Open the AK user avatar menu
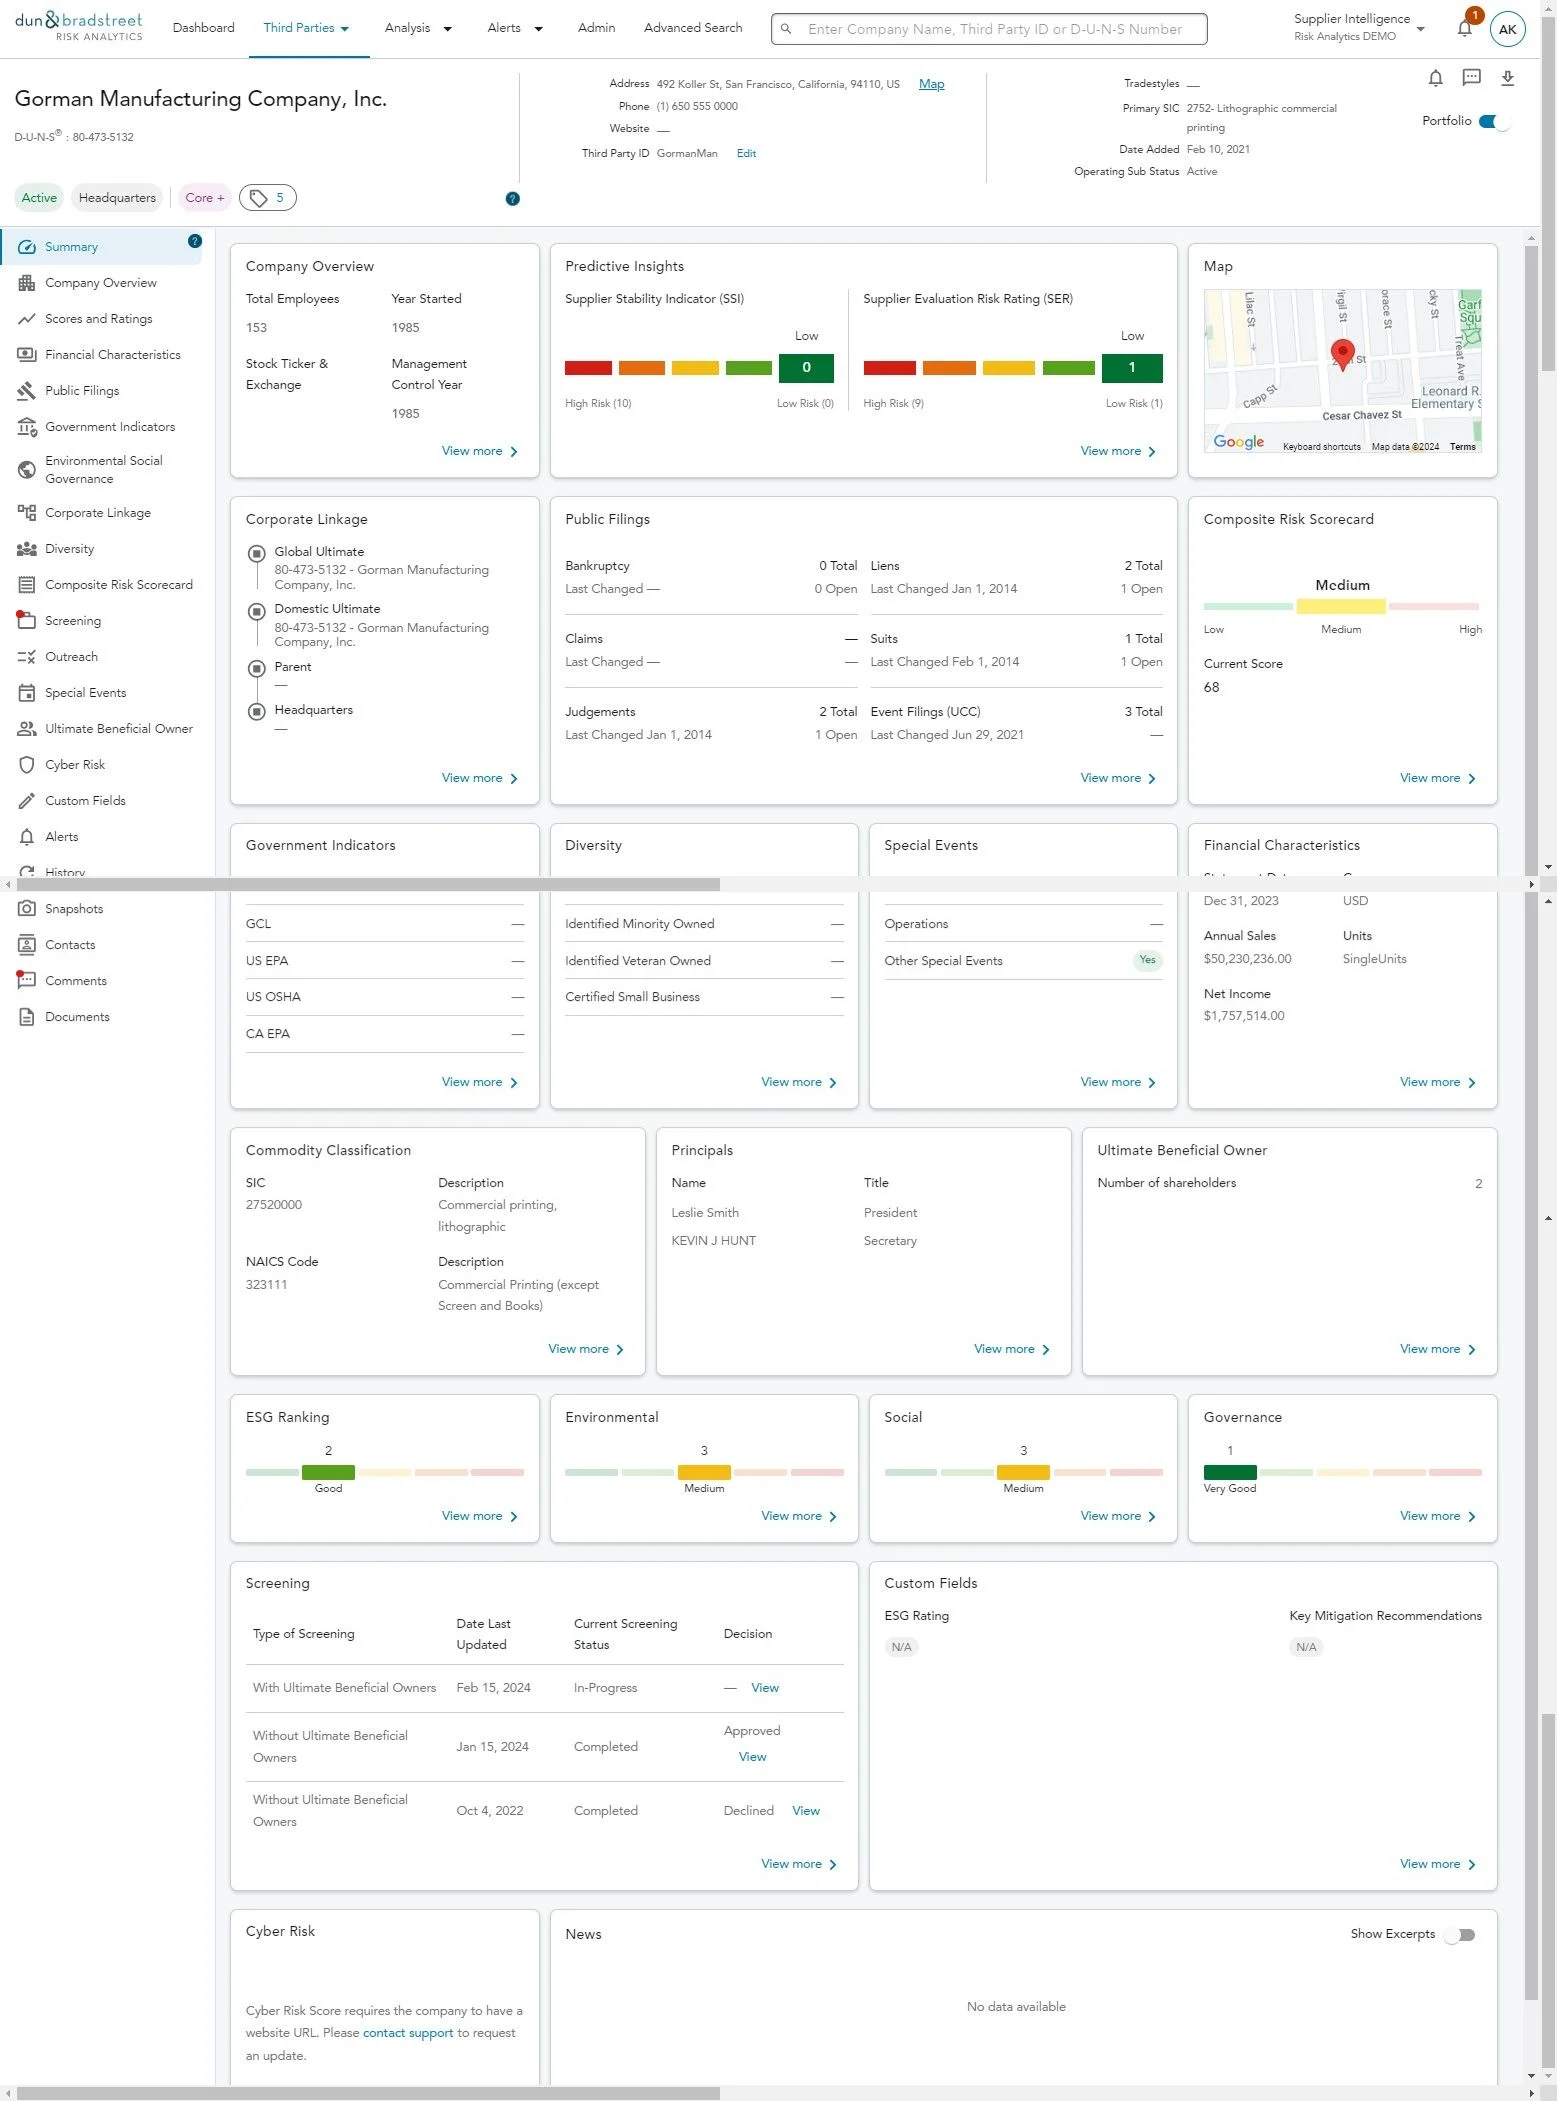1557x2101 pixels. pos(1507,29)
